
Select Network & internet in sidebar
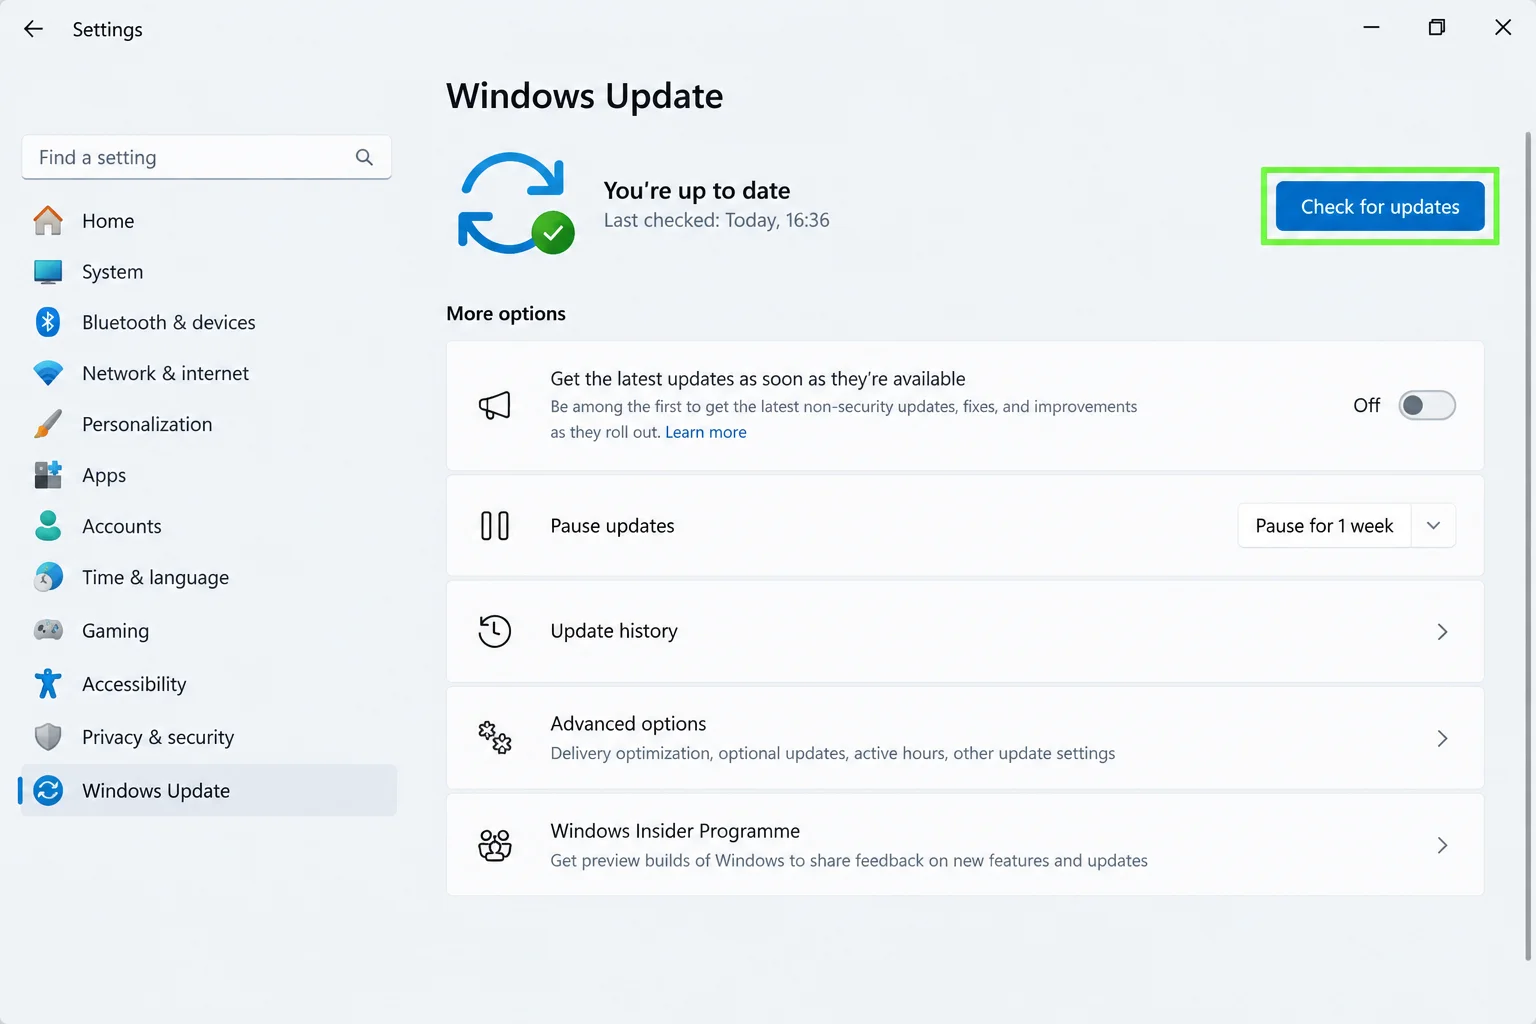(209, 373)
